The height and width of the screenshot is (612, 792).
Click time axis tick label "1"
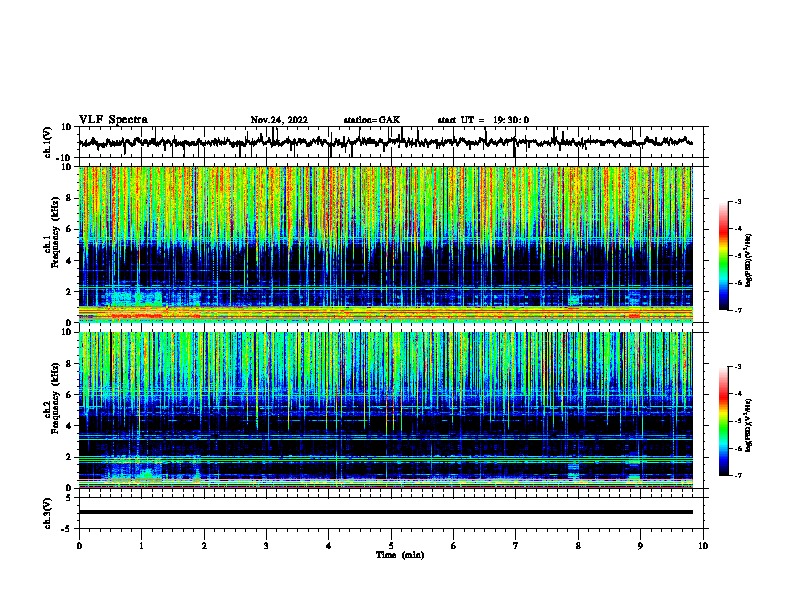pyautogui.click(x=141, y=545)
